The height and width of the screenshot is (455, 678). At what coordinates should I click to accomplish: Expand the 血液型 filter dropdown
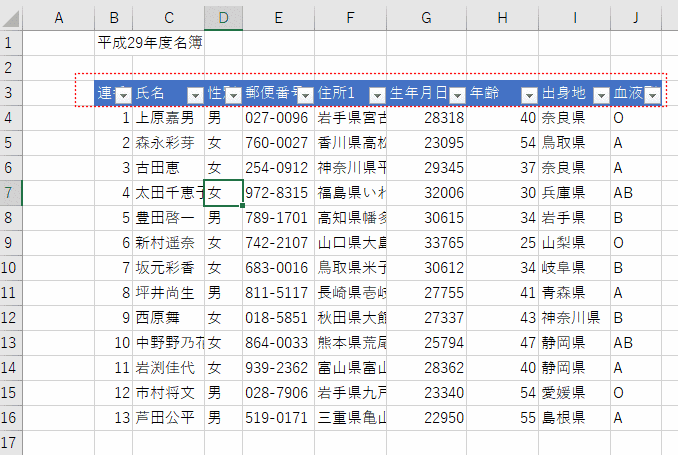click(652, 94)
